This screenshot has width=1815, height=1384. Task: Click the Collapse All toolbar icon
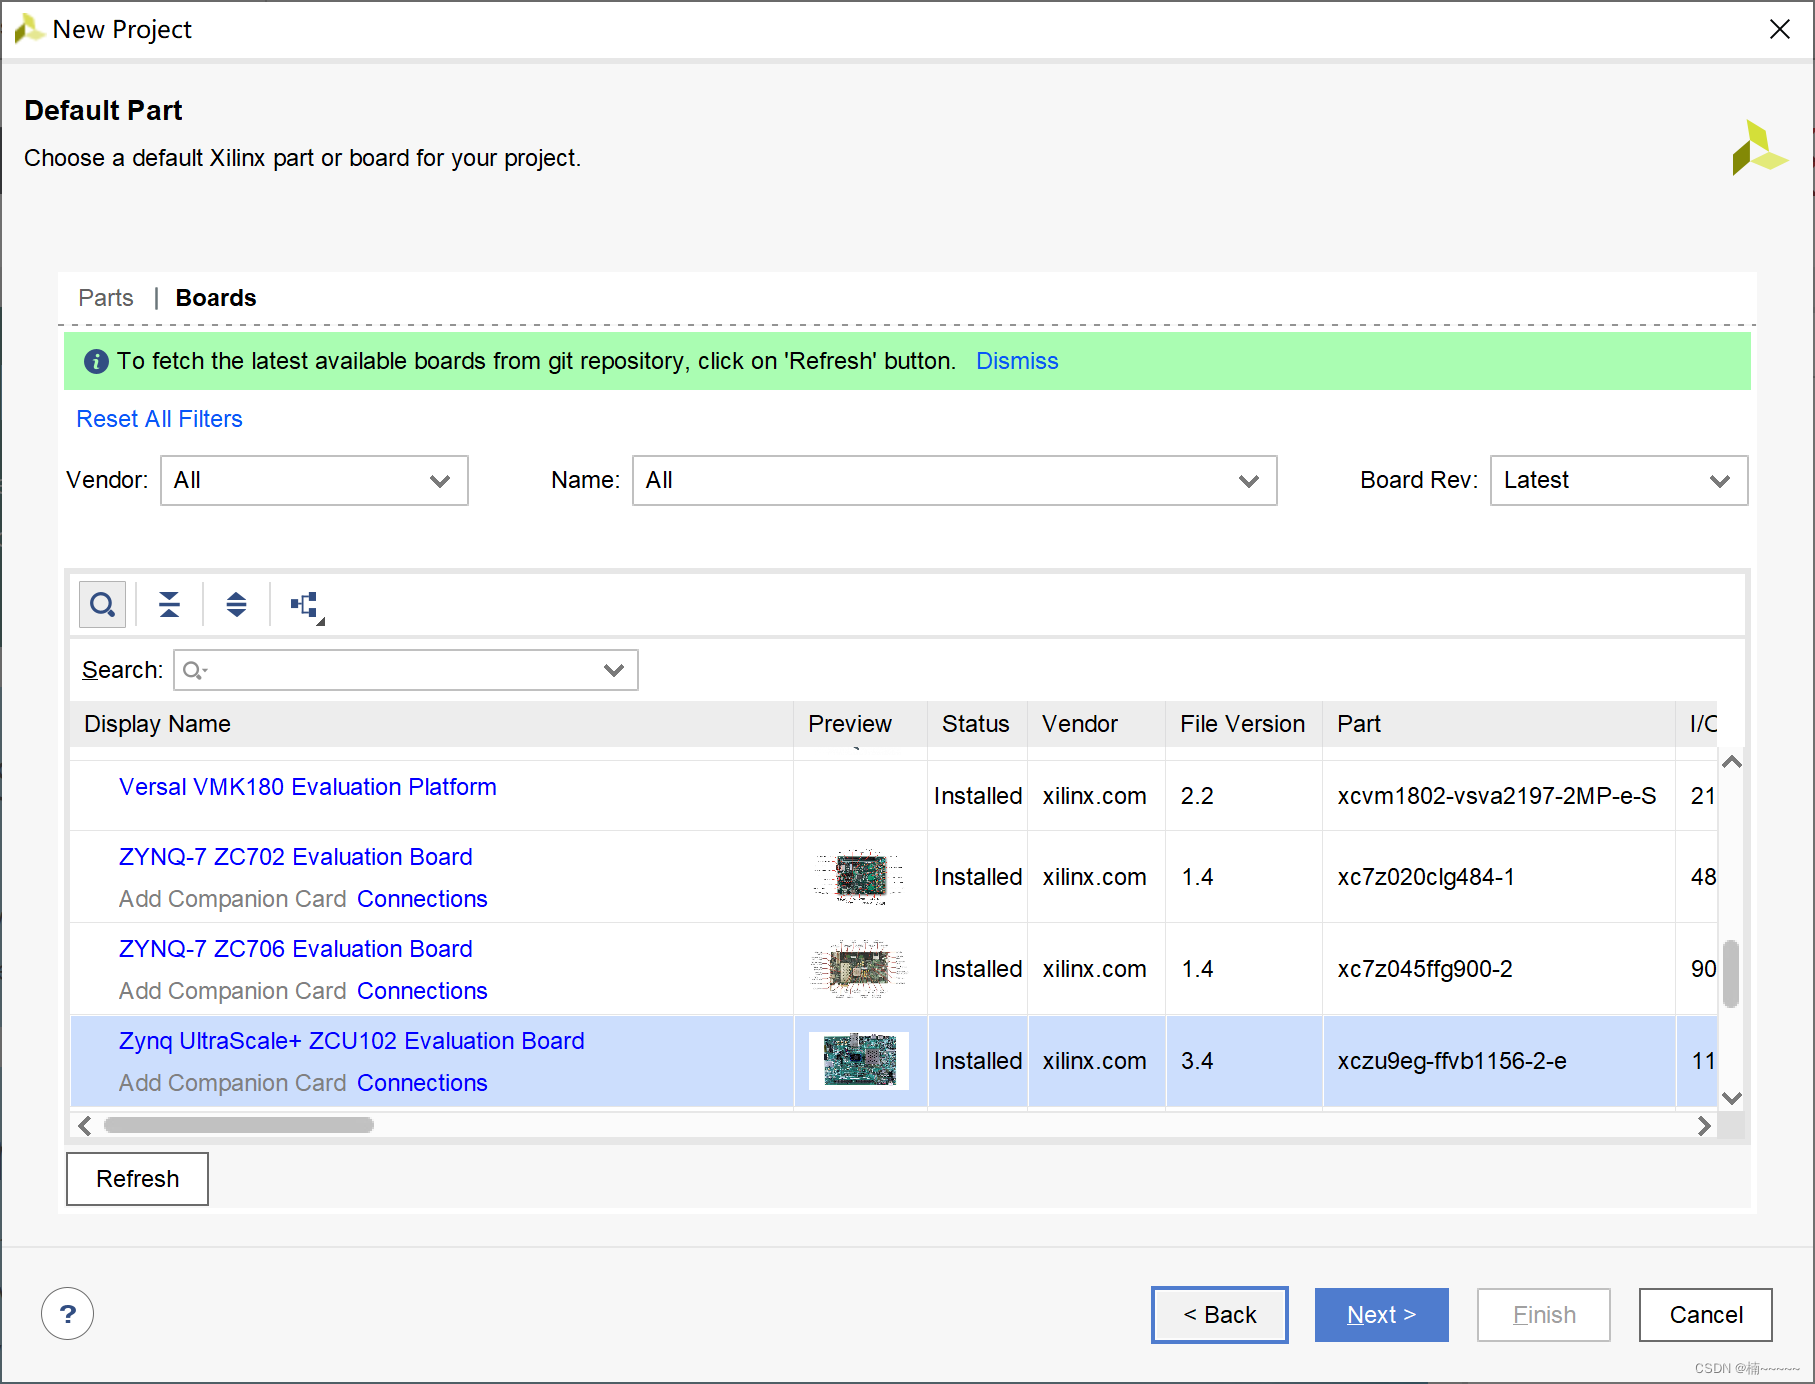point(169,604)
